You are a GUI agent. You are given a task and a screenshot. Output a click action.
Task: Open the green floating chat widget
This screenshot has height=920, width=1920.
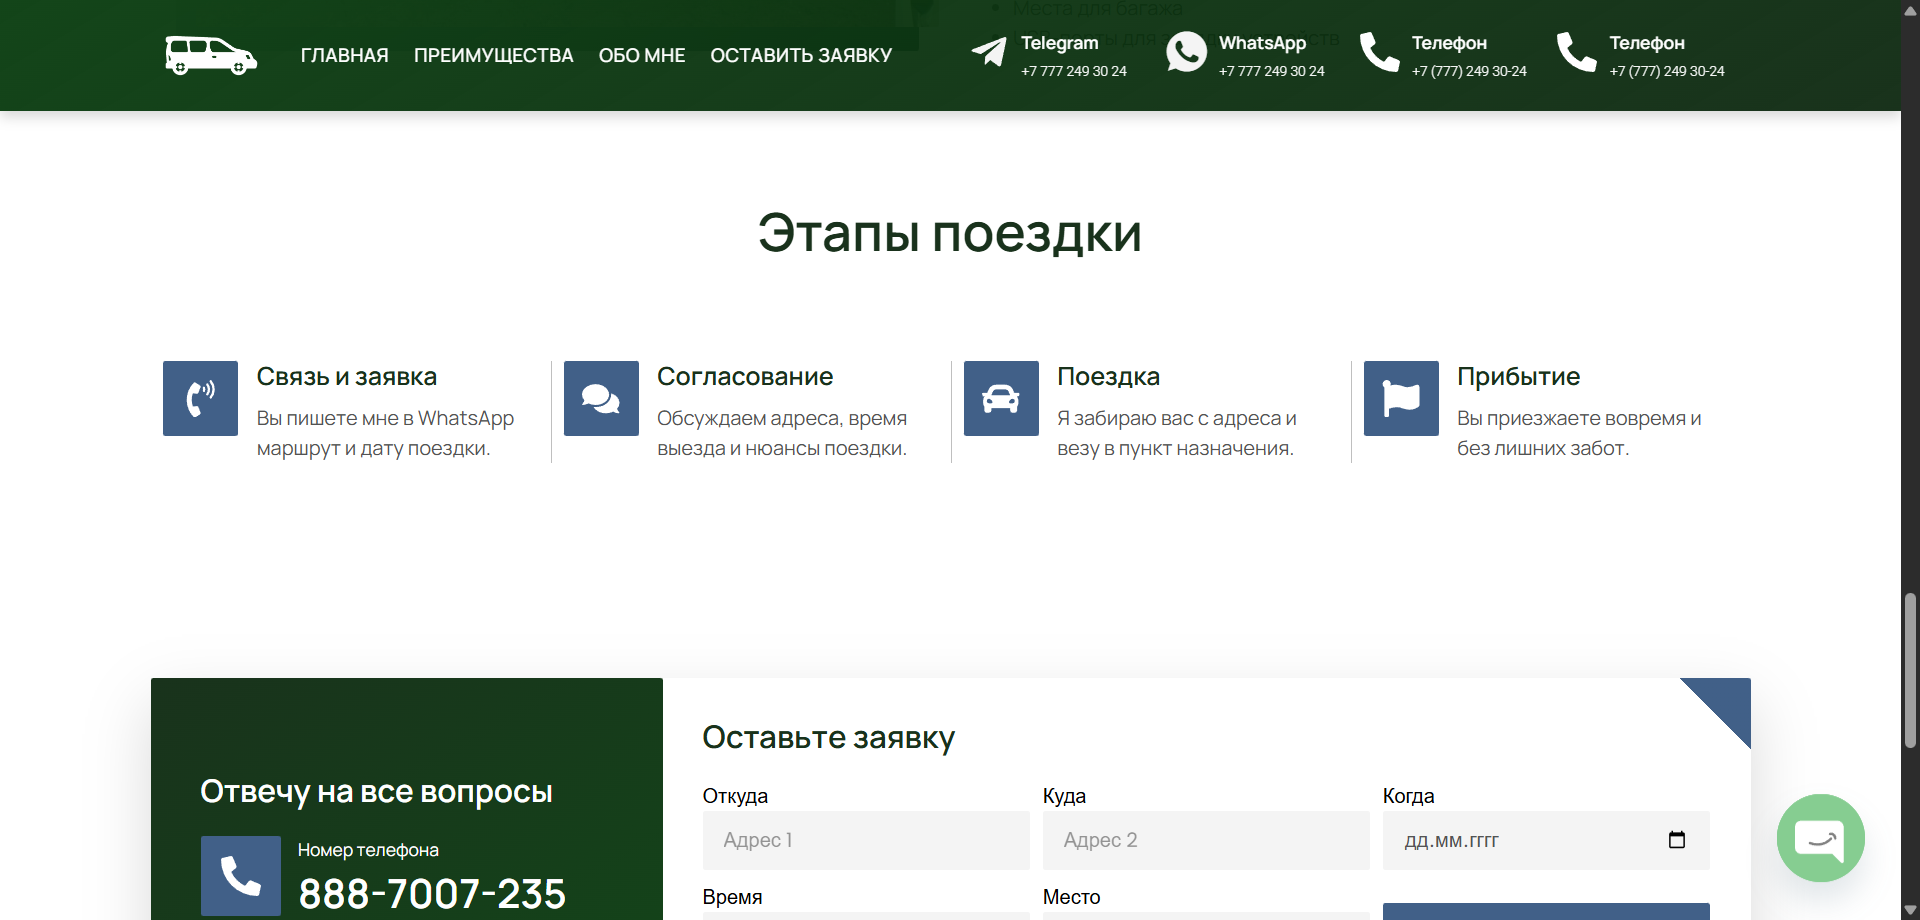click(1820, 838)
